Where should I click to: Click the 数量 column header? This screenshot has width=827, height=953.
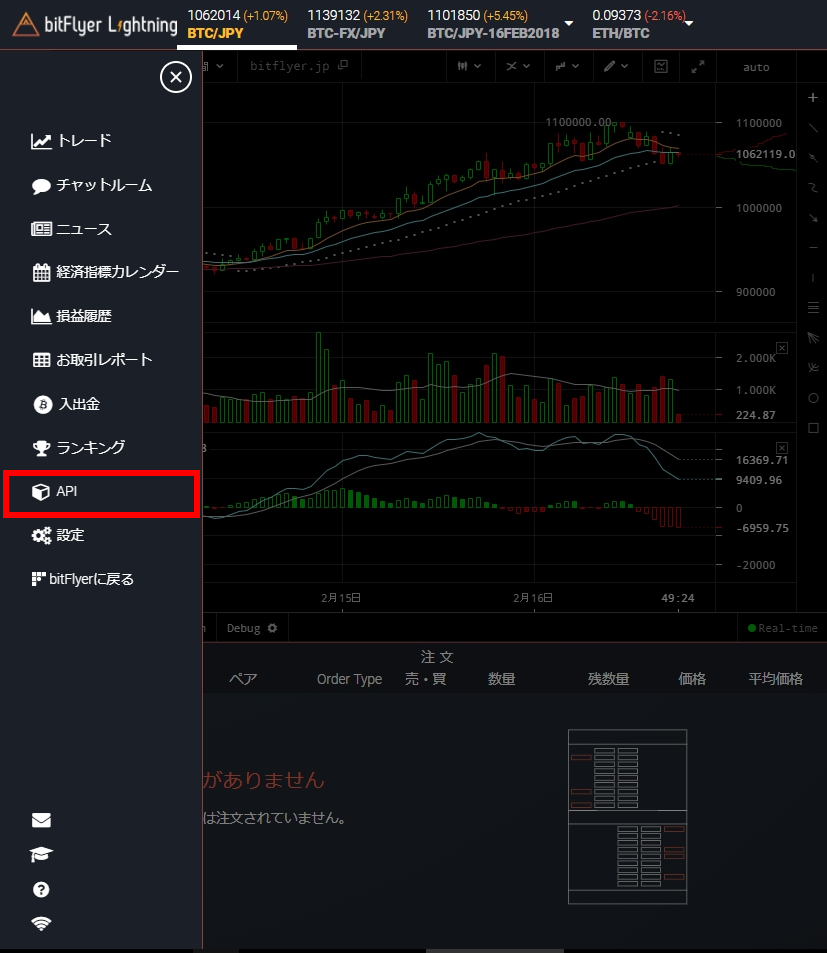pos(501,679)
